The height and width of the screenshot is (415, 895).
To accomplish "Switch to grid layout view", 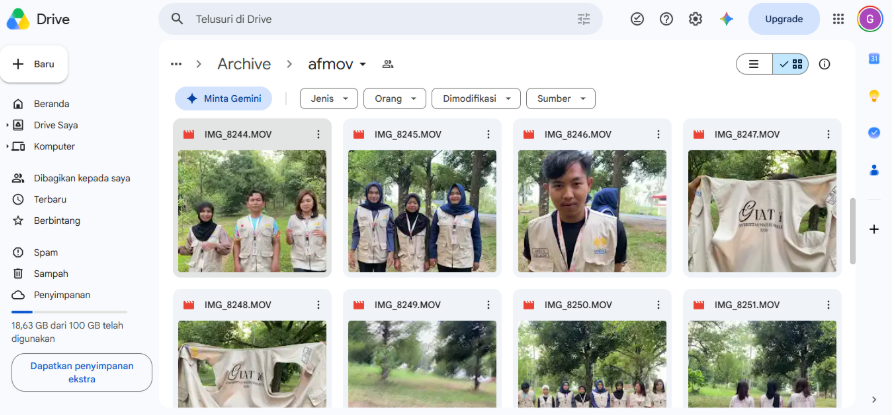I will (791, 64).
